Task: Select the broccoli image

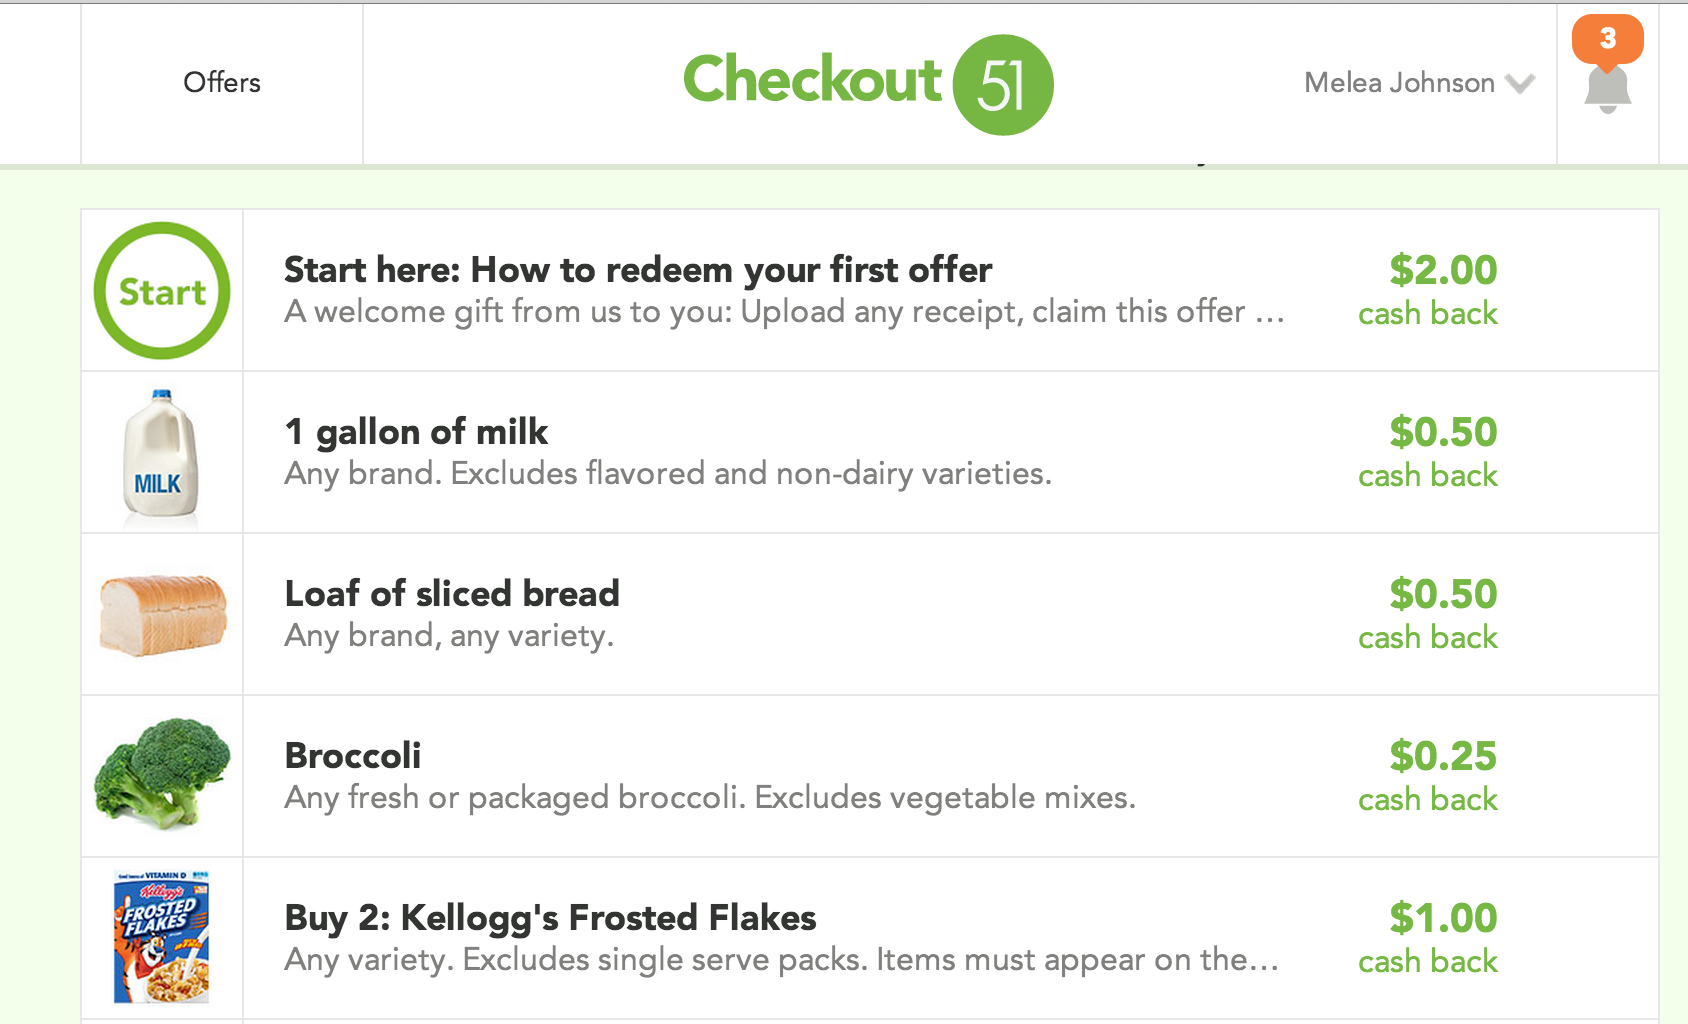Action: (162, 772)
